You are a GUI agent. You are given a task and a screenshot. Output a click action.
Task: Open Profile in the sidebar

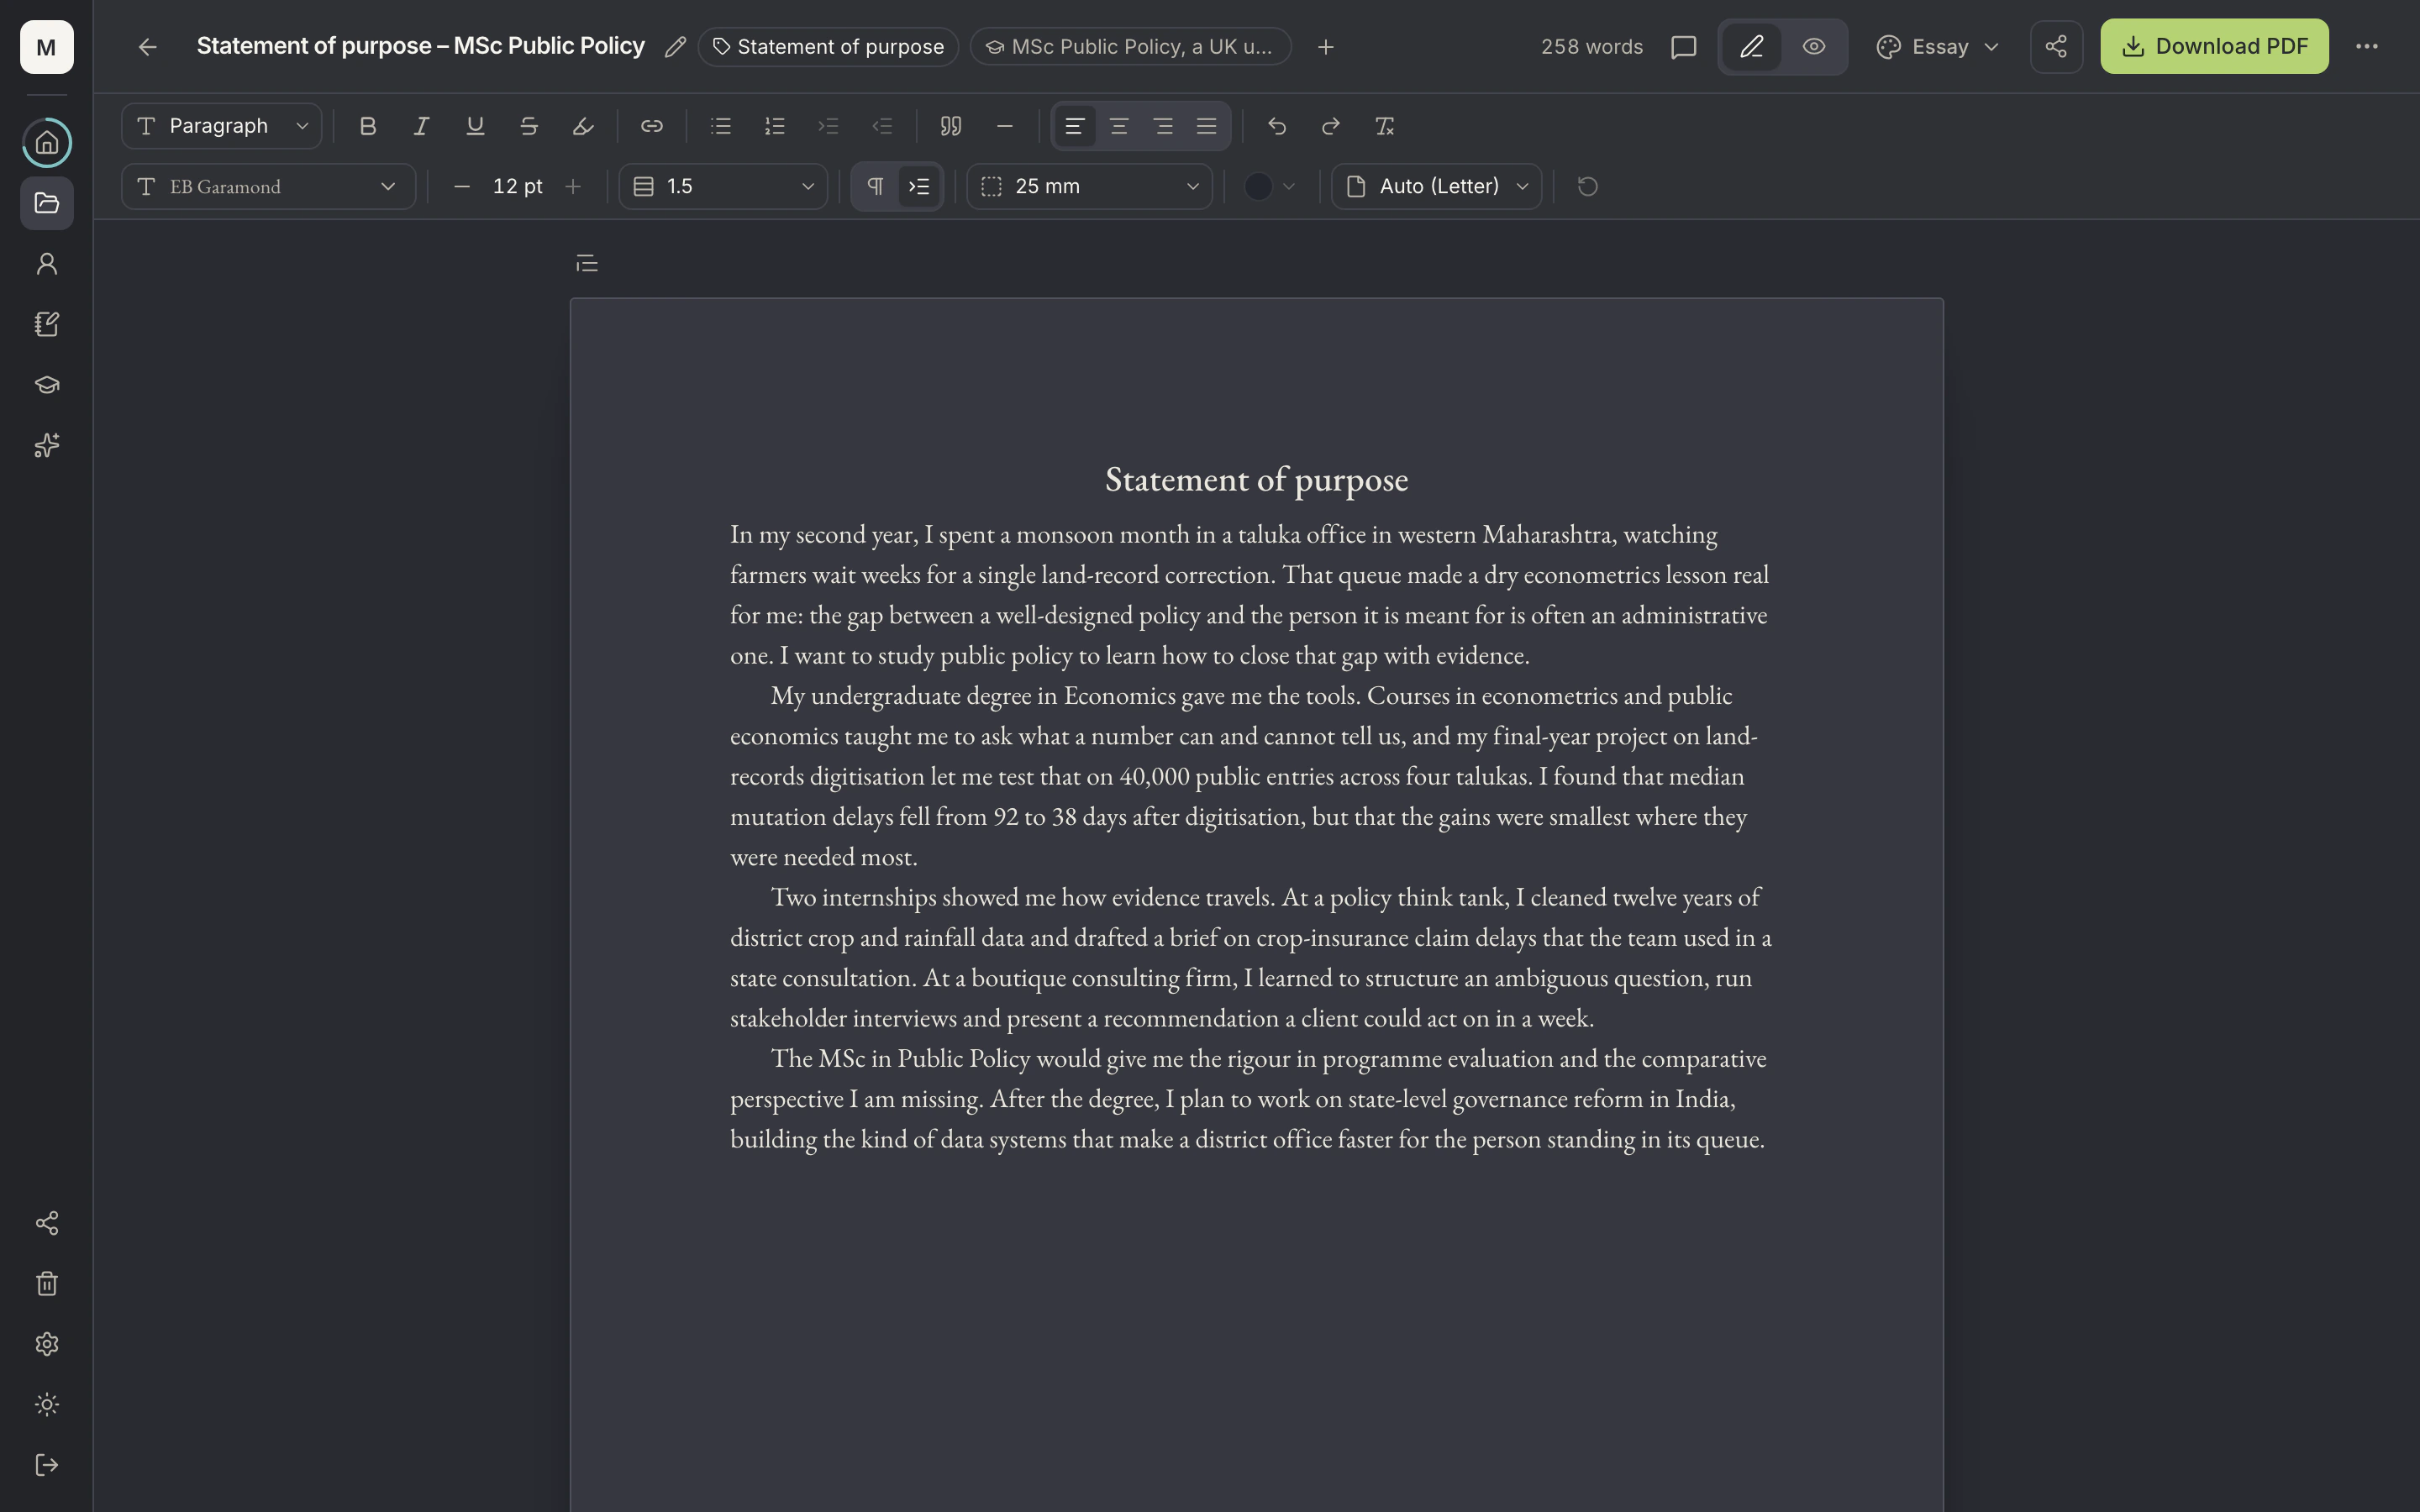47,264
